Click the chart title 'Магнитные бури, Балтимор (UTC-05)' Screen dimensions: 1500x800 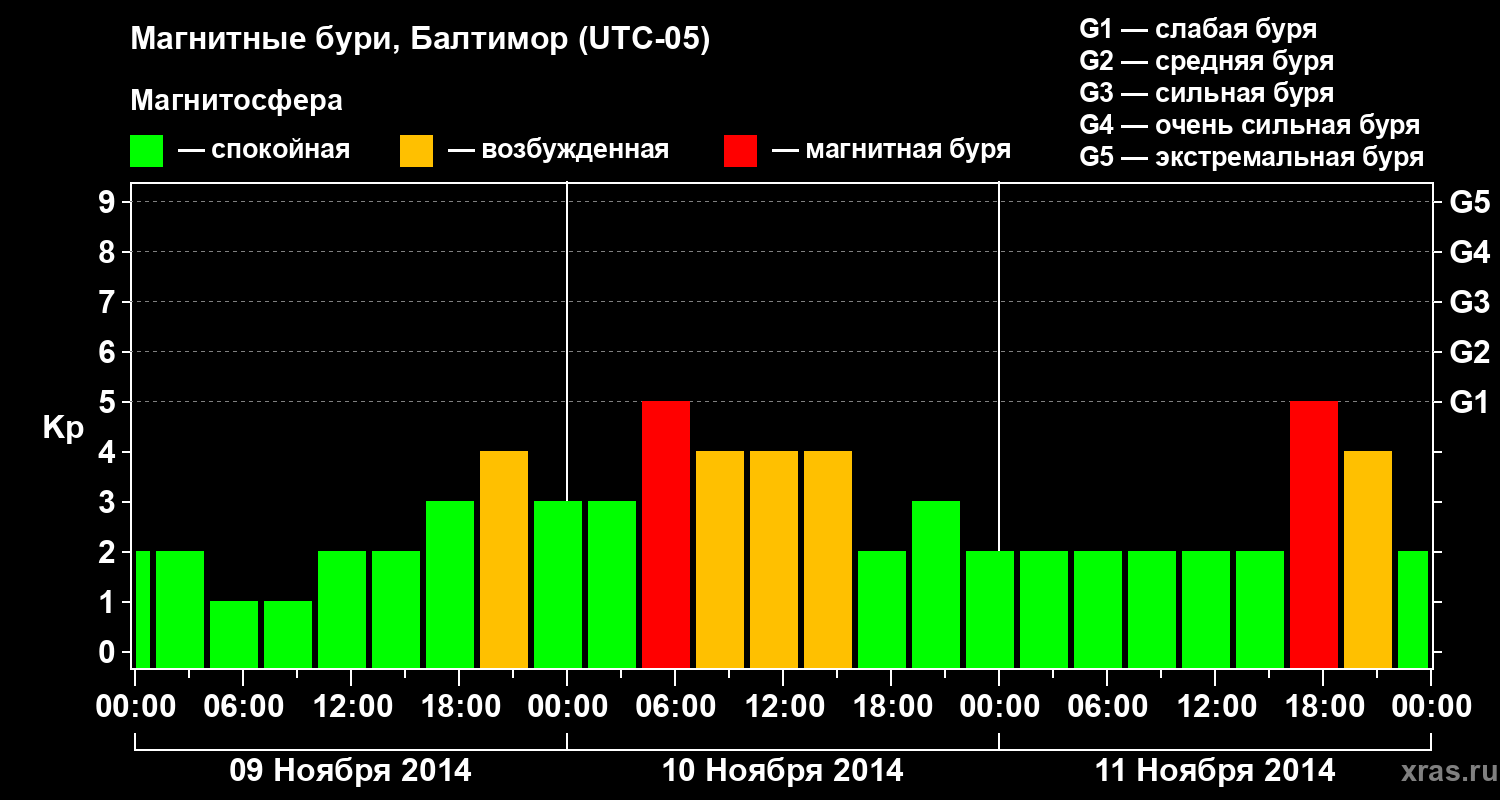[420, 41]
